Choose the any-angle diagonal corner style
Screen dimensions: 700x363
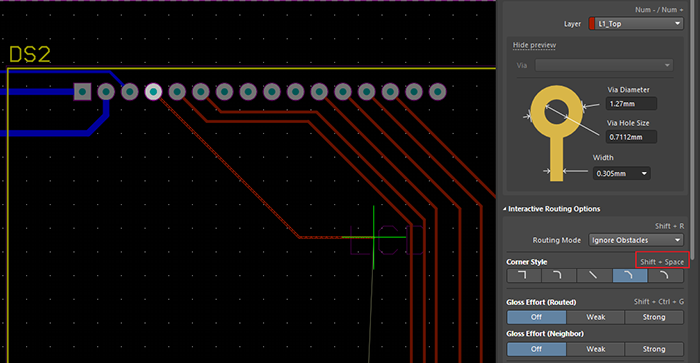pyautogui.click(x=594, y=275)
